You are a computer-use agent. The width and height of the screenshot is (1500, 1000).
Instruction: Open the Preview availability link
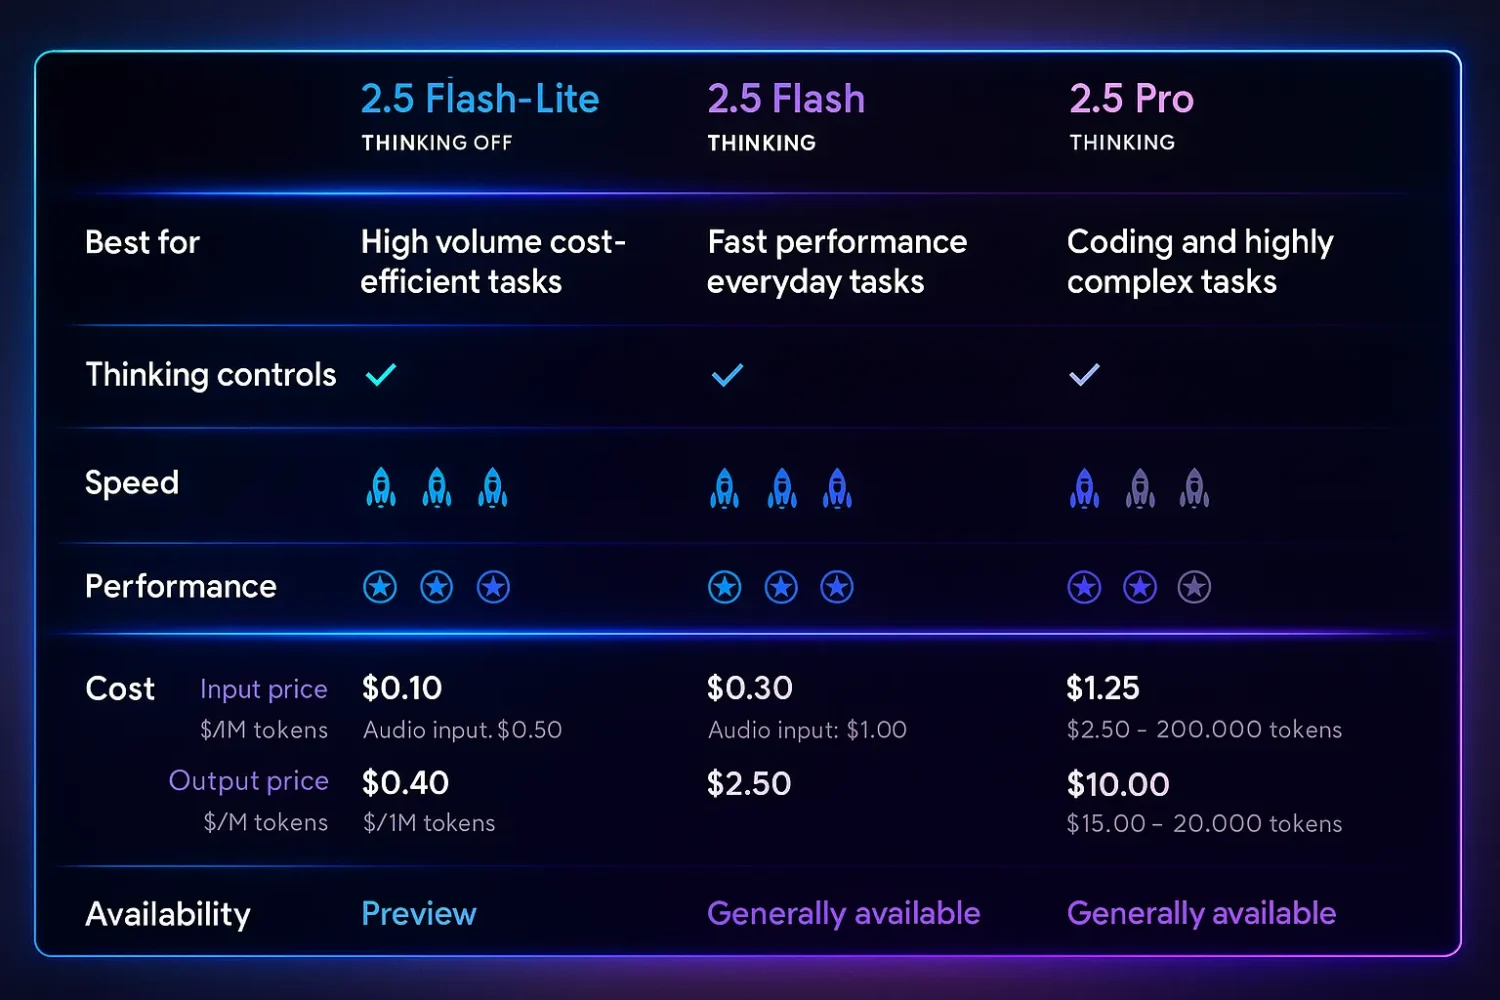coord(419,913)
